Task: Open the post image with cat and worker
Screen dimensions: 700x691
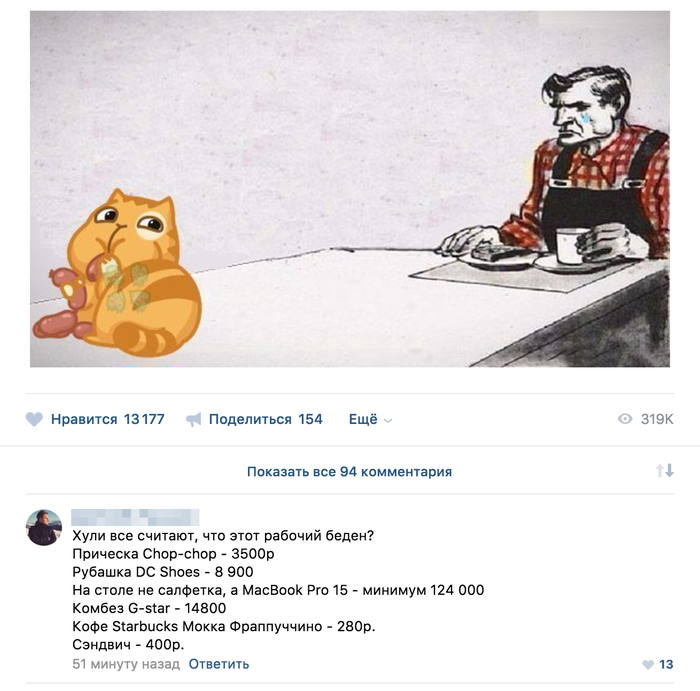Action: point(350,189)
